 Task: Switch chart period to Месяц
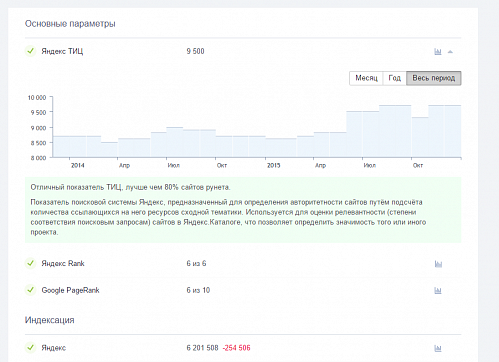pyautogui.click(x=366, y=78)
